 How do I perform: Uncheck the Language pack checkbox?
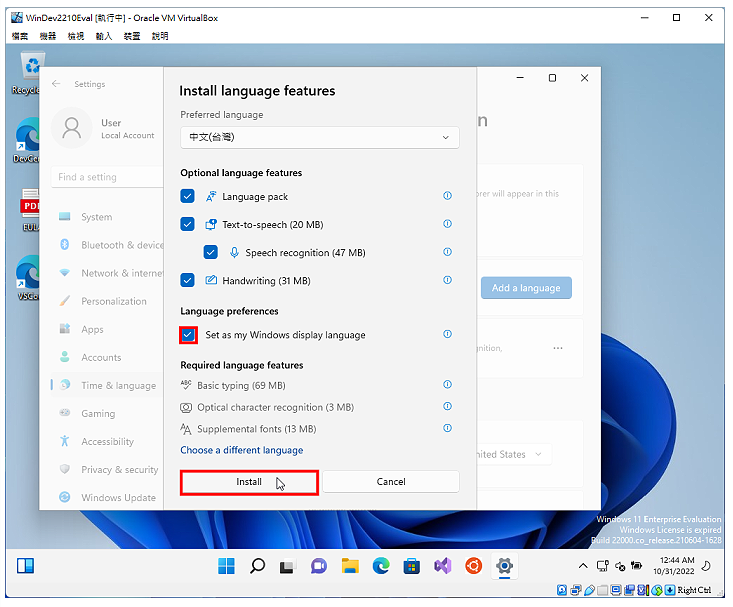click(187, 196)
